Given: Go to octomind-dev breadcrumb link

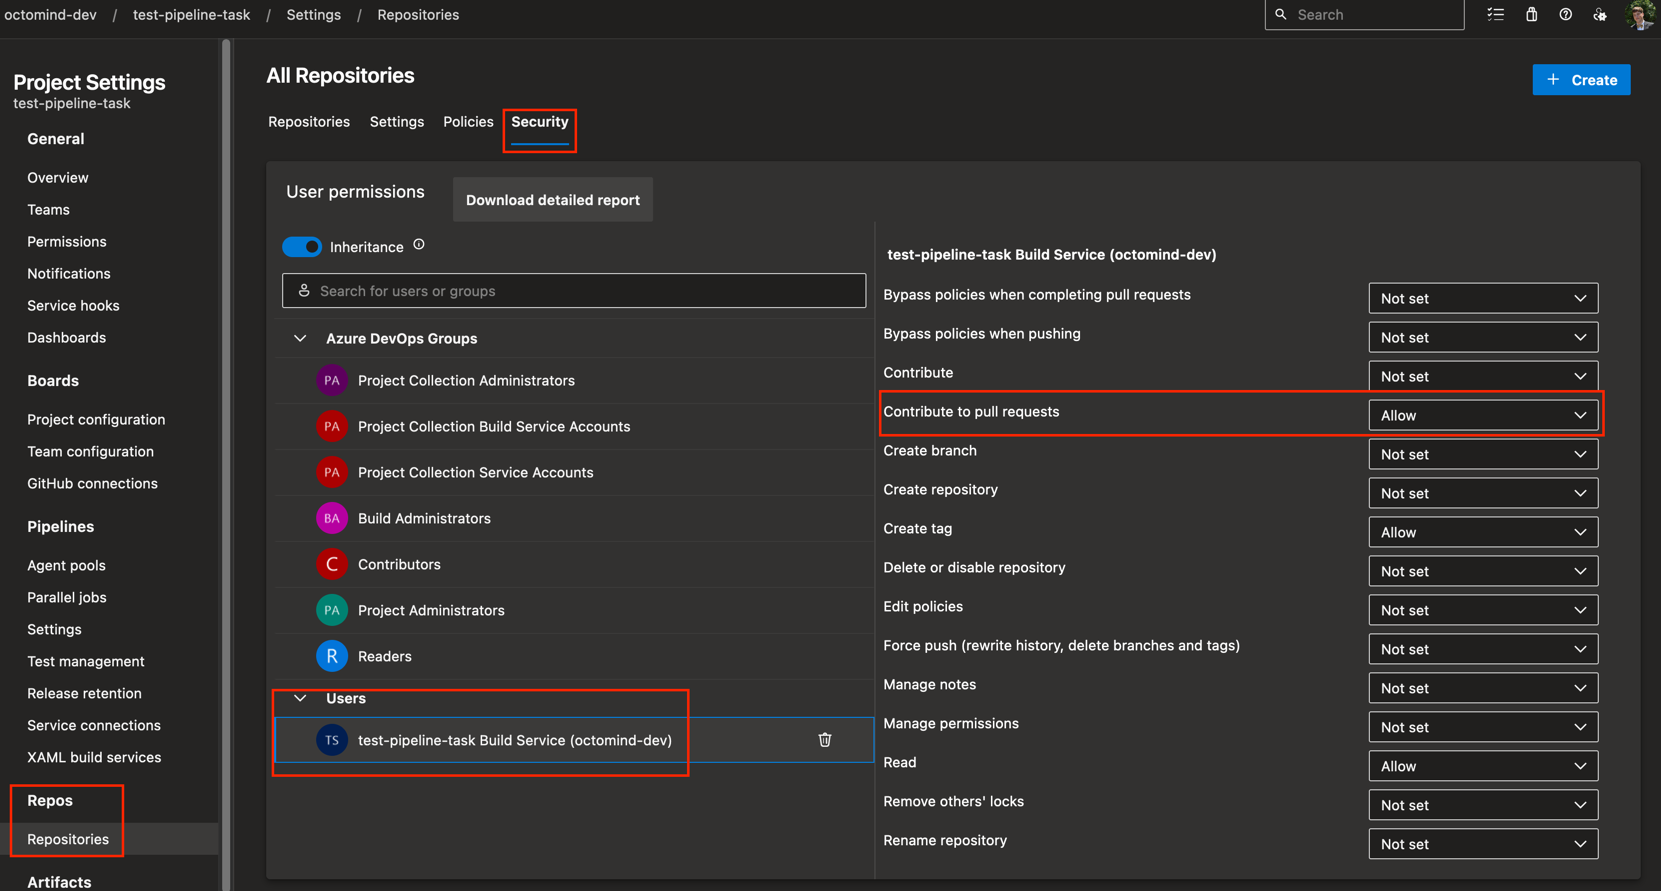Looking at the screenshot, I should pyautogui.click(x=50, y=15).
